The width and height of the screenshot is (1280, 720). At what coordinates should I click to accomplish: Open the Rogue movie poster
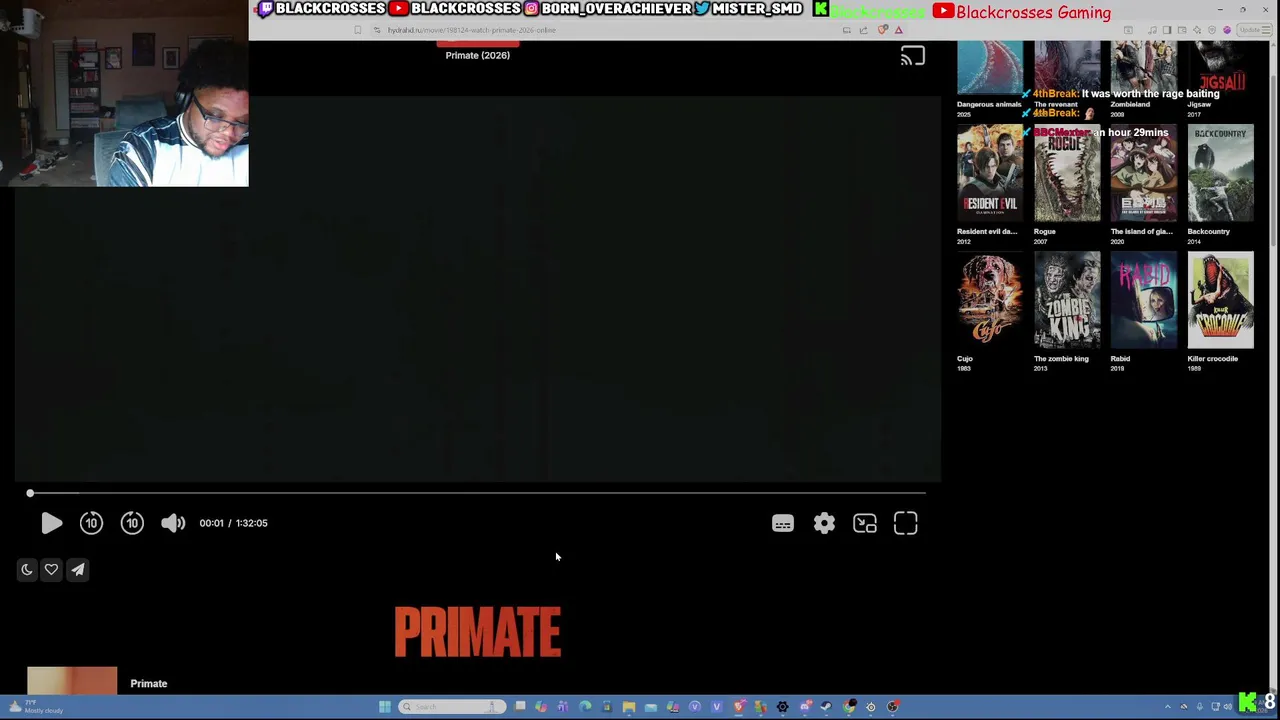1067,172
